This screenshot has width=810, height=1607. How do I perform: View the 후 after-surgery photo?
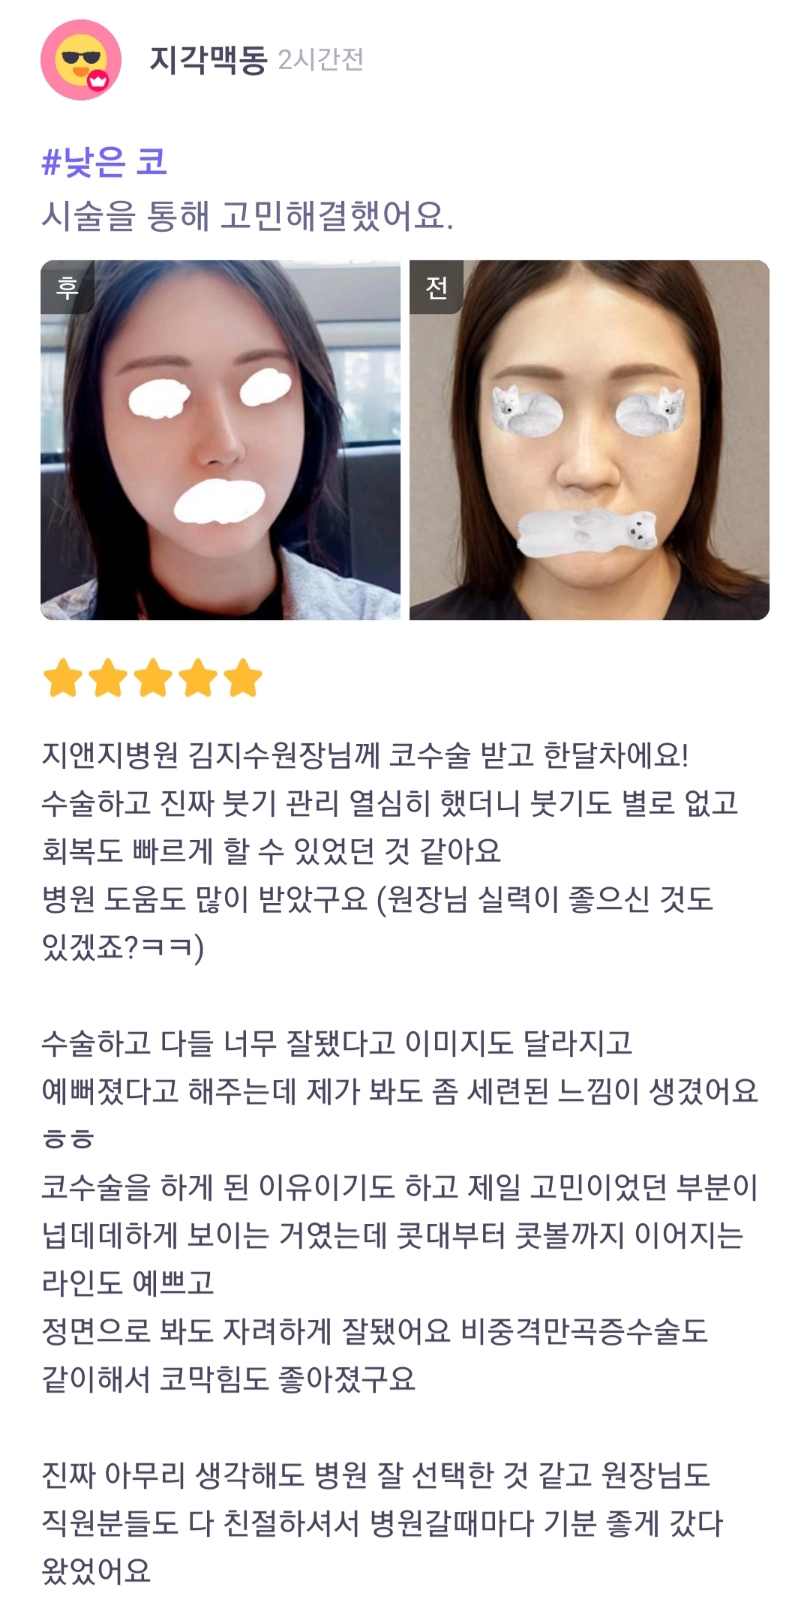[x=220, y=440]
